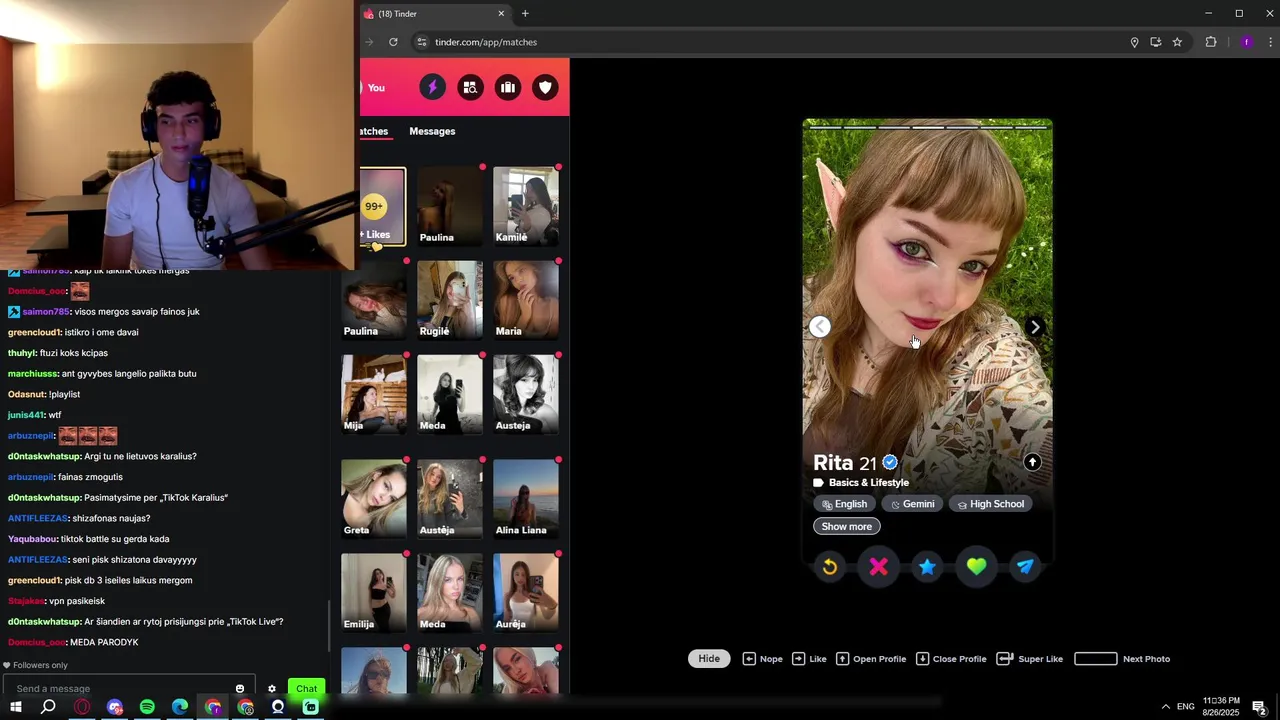Click the English language tag
The height and width of the screenshot is (720, 1280).
pos(844,504)
